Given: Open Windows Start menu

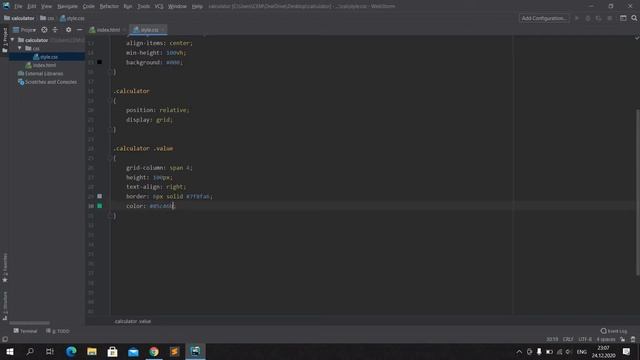Looking at the screenshot, I should 10,351.
